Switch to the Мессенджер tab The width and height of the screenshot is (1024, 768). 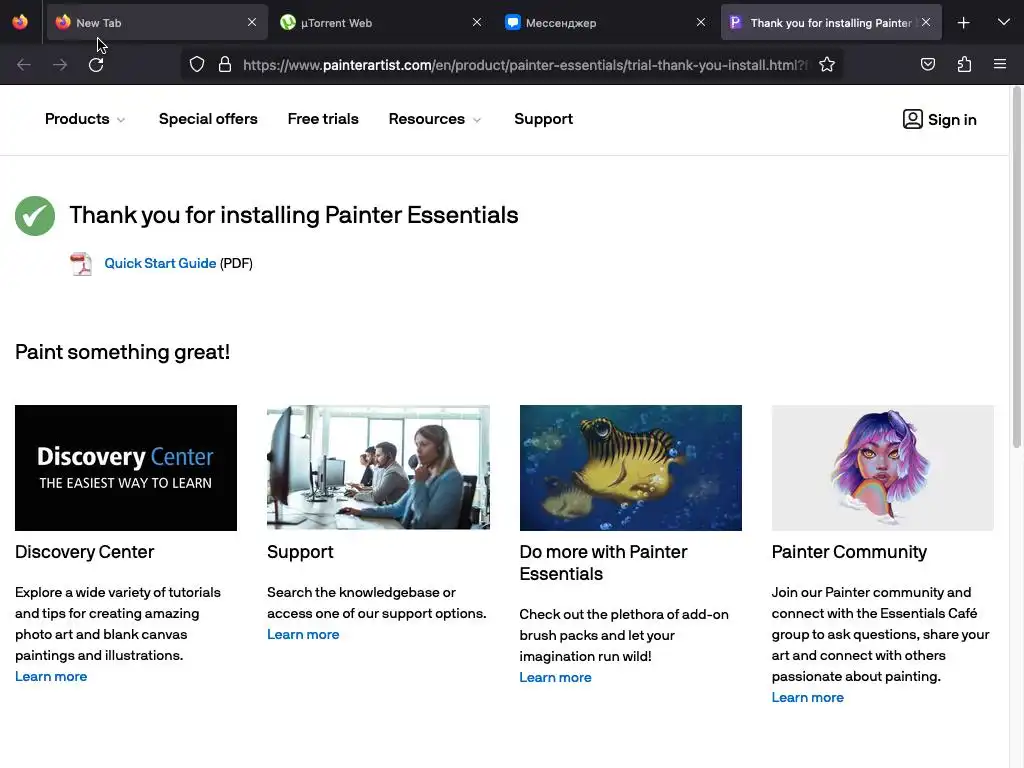point(595,22)
